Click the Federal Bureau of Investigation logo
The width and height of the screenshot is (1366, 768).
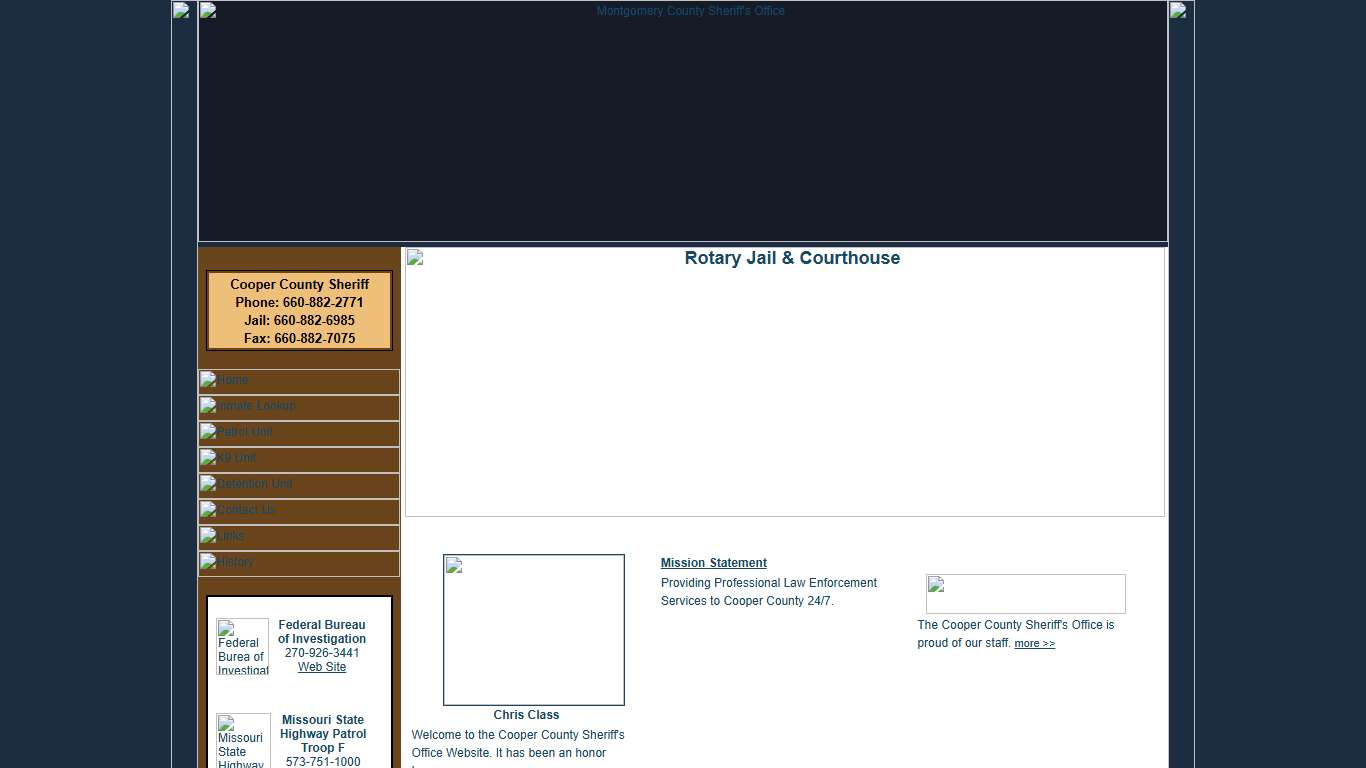point(243,646)
